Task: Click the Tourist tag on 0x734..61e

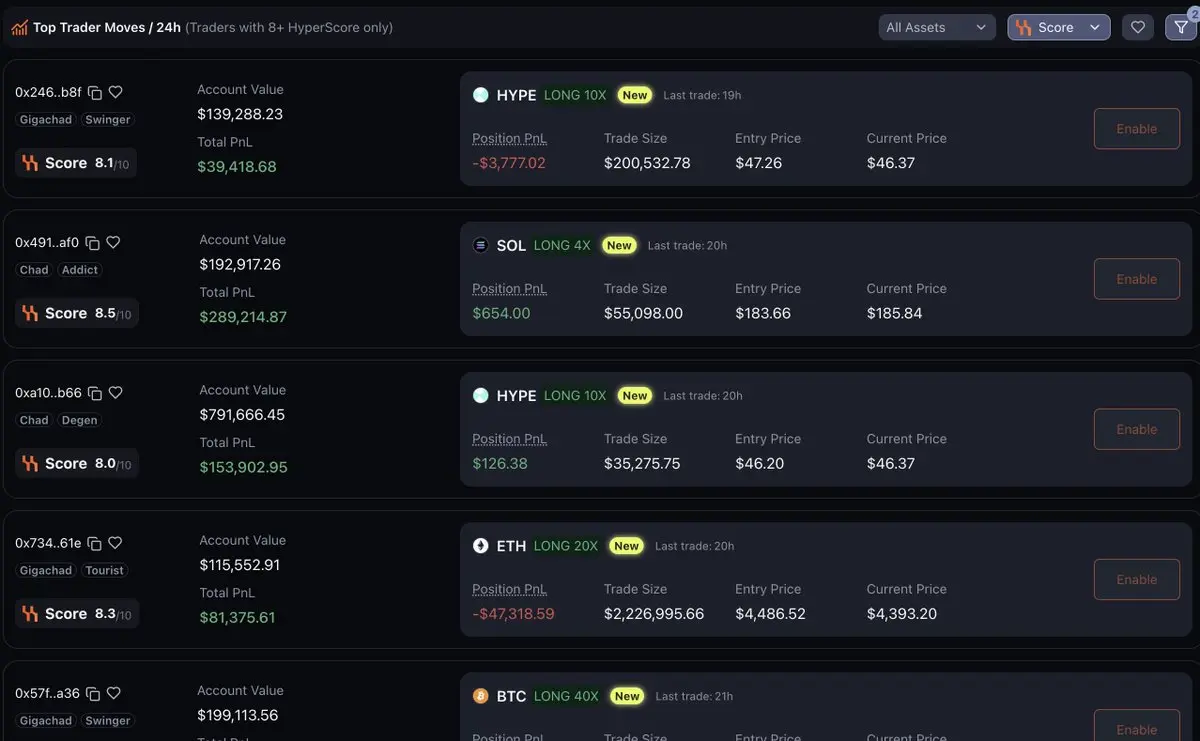Action: click(x=105, y=570)
